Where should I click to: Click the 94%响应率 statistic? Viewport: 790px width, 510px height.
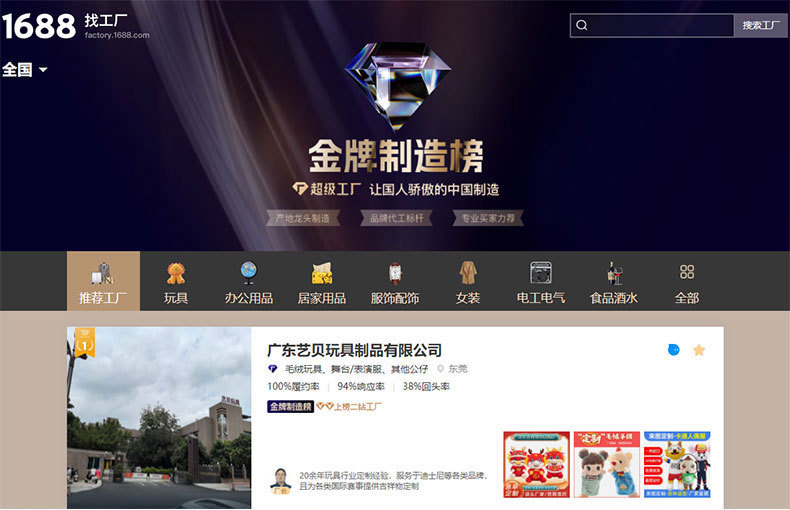pyautogui.click(x=361, y=387)
